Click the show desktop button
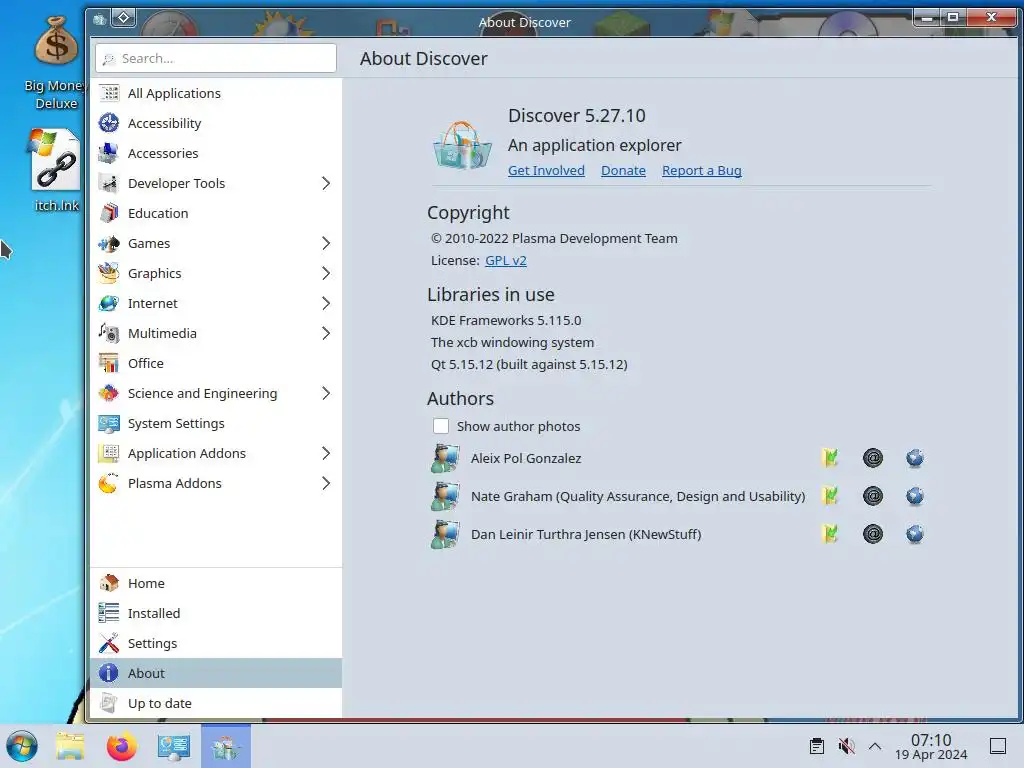The width and height of the screenshot is (1024, 768). click(x=997, y=746)
